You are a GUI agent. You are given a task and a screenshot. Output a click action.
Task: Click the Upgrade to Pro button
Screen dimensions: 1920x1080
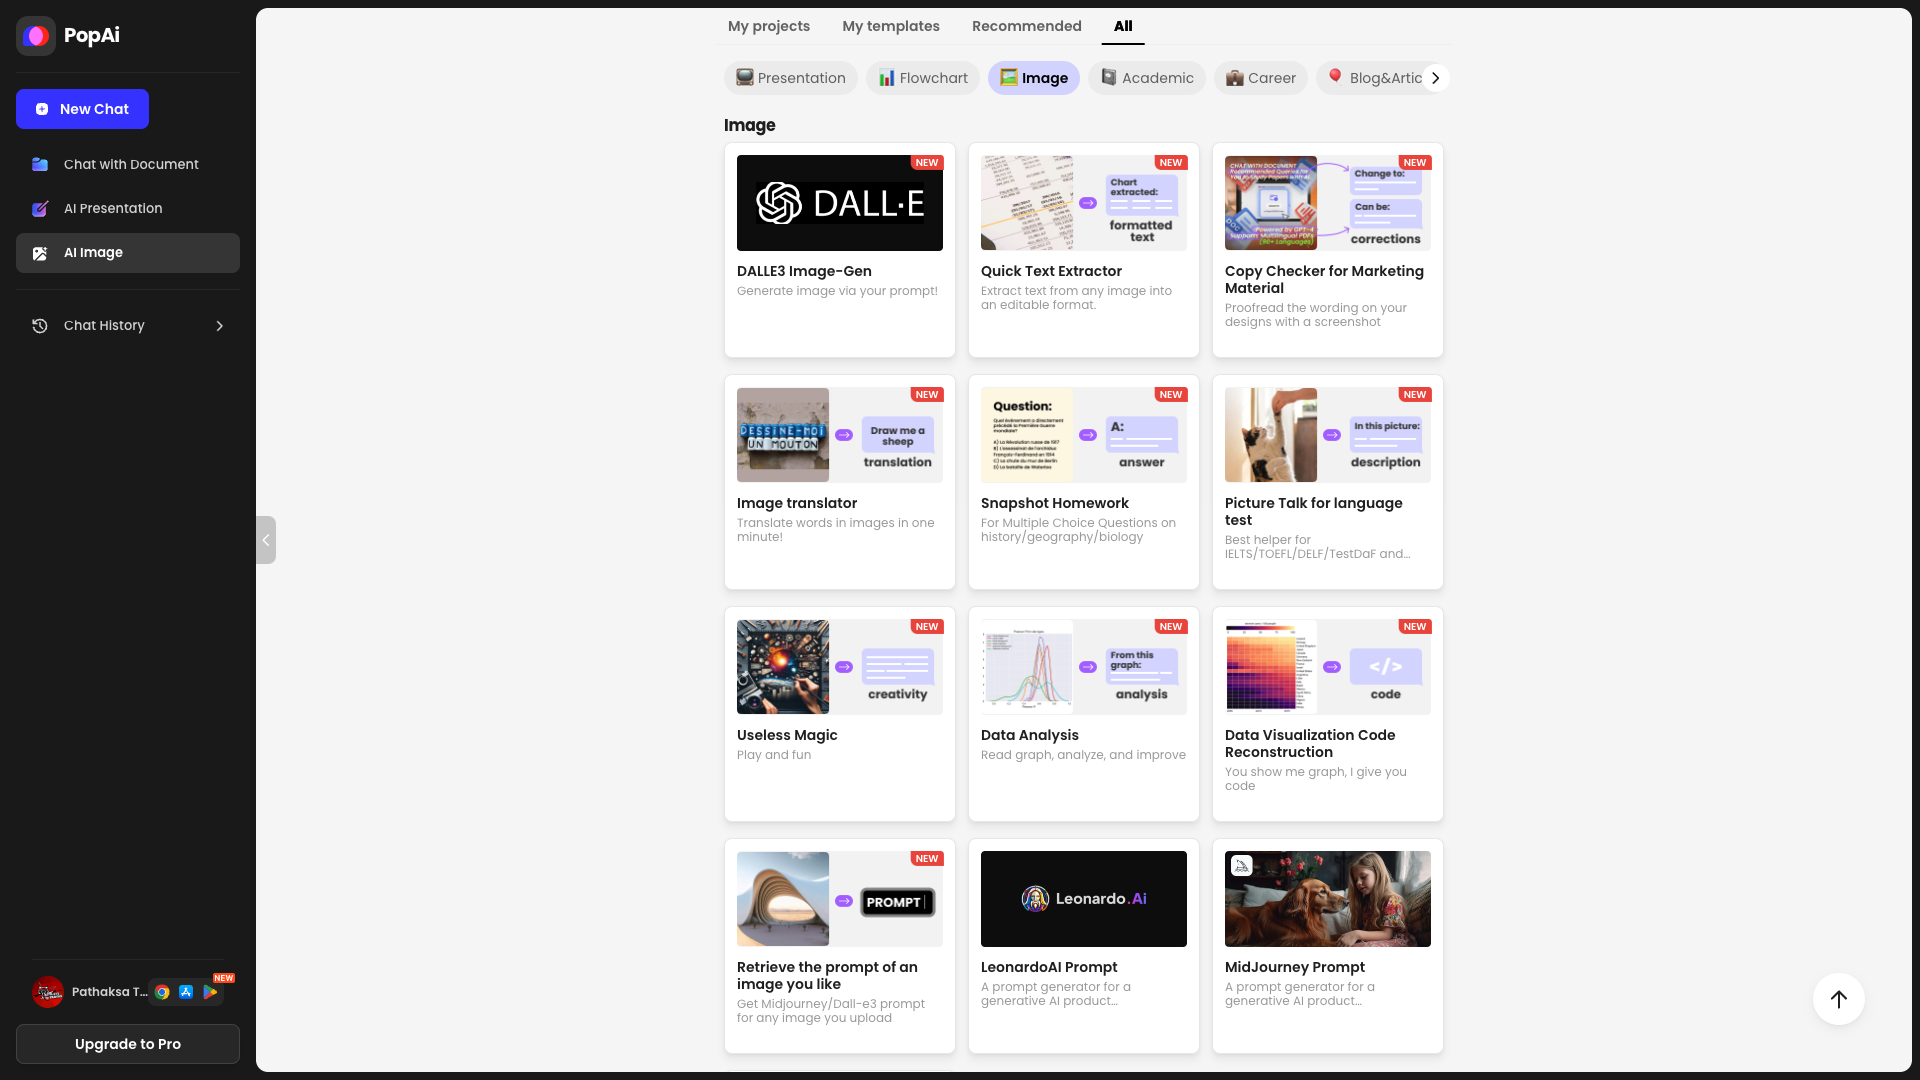[128, 1044]
